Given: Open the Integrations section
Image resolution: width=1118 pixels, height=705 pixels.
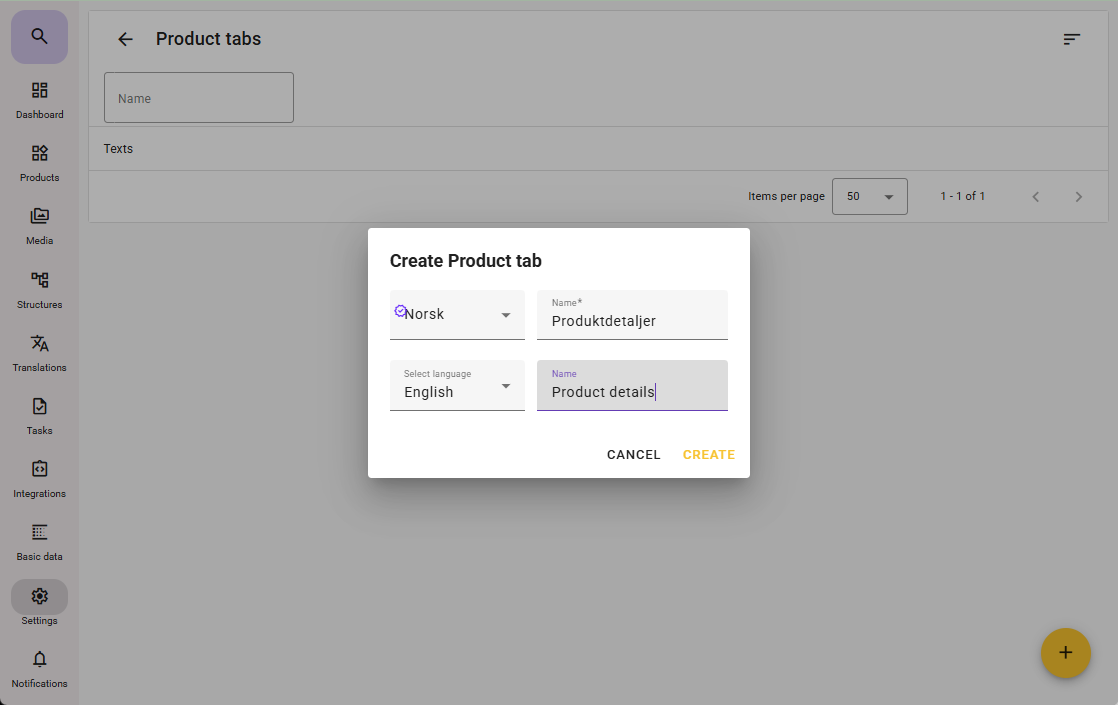Looking at the screenshot, I should click(39, 479).
